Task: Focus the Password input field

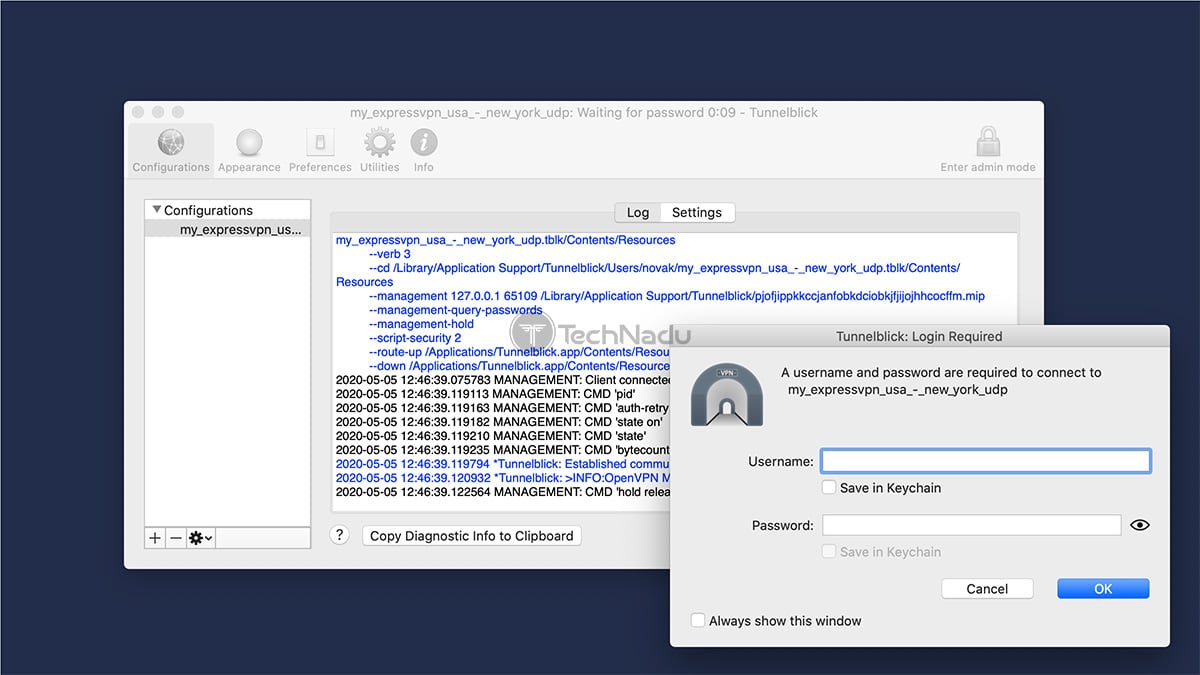Action: 971,525
